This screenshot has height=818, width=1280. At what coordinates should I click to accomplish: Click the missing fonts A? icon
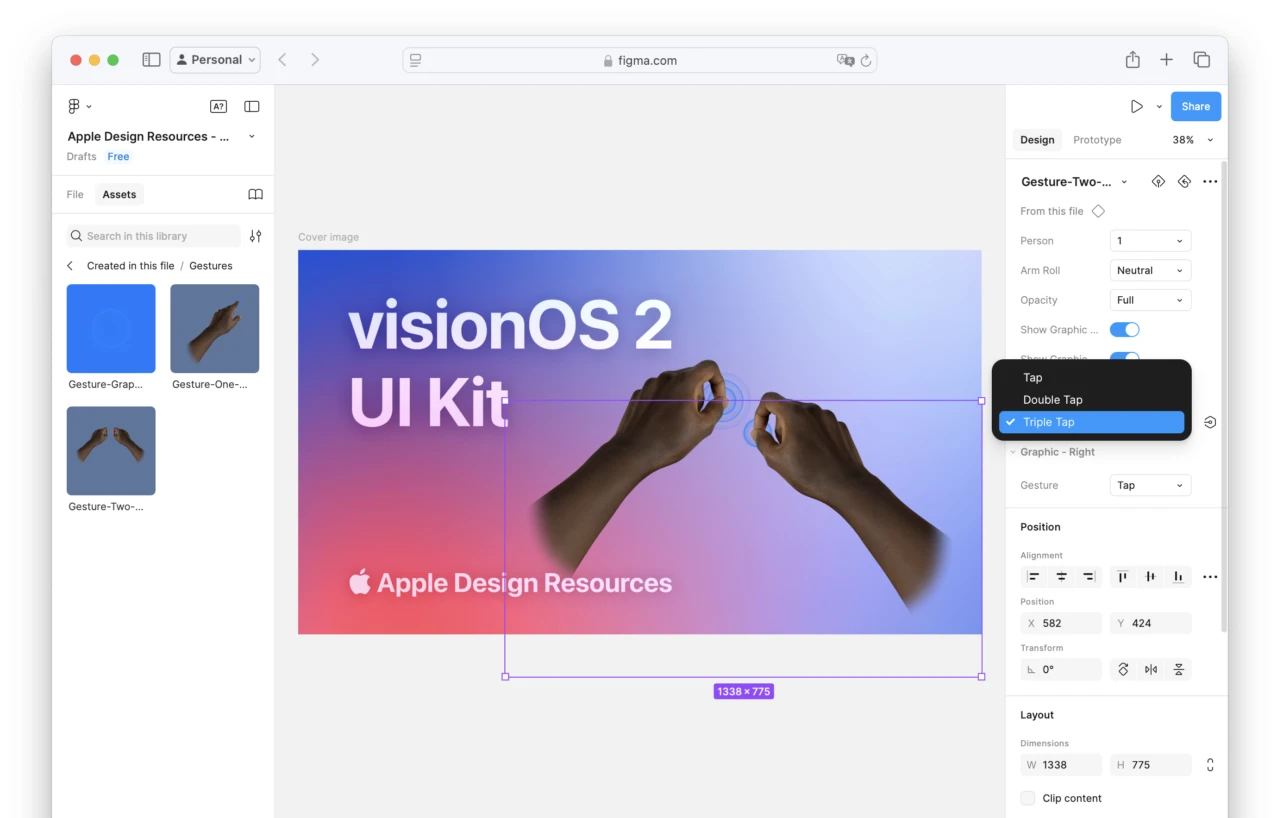point(218,106)
